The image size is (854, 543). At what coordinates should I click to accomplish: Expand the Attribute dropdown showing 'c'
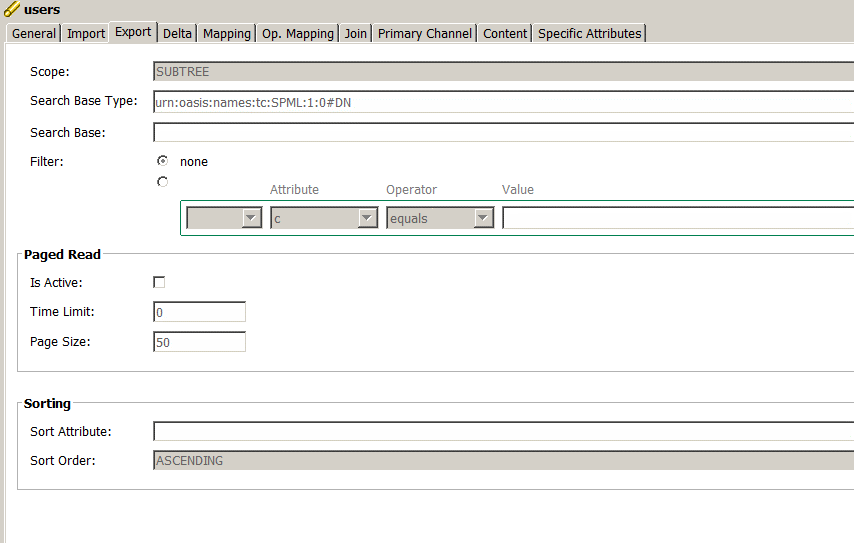coord(367,218)
